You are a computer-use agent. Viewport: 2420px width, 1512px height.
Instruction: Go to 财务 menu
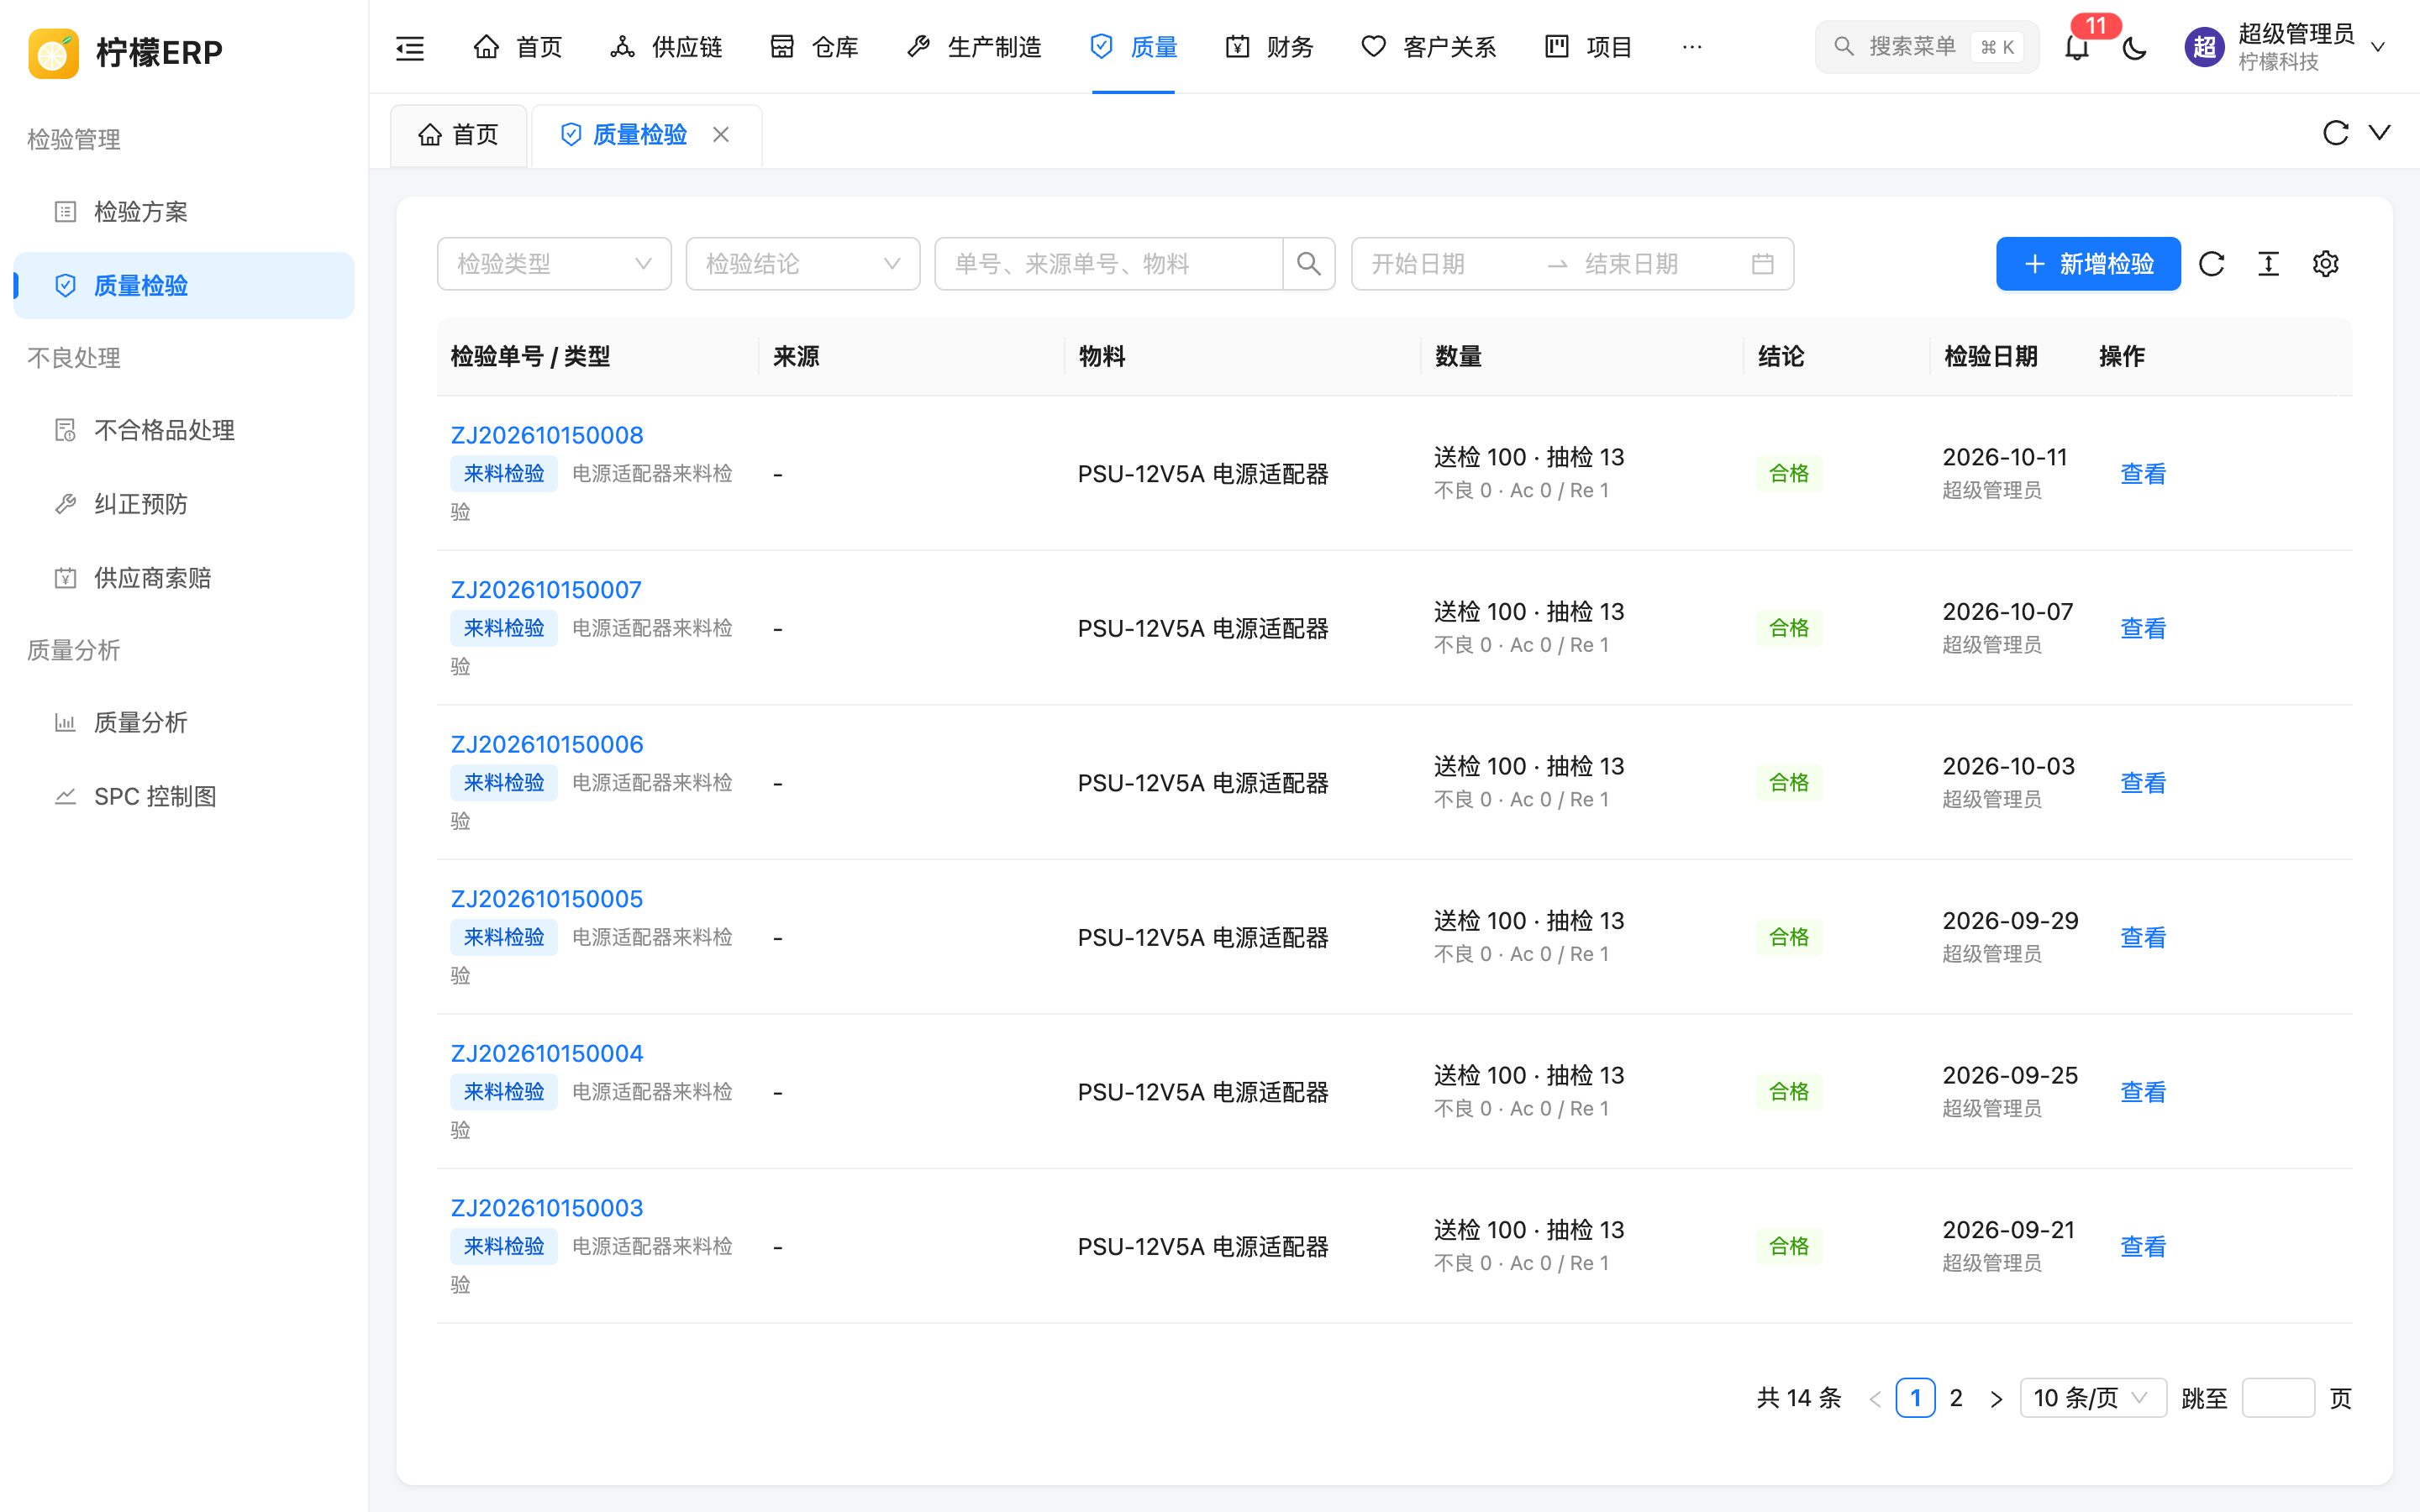pyautogui.click(x=1269, y=47)
